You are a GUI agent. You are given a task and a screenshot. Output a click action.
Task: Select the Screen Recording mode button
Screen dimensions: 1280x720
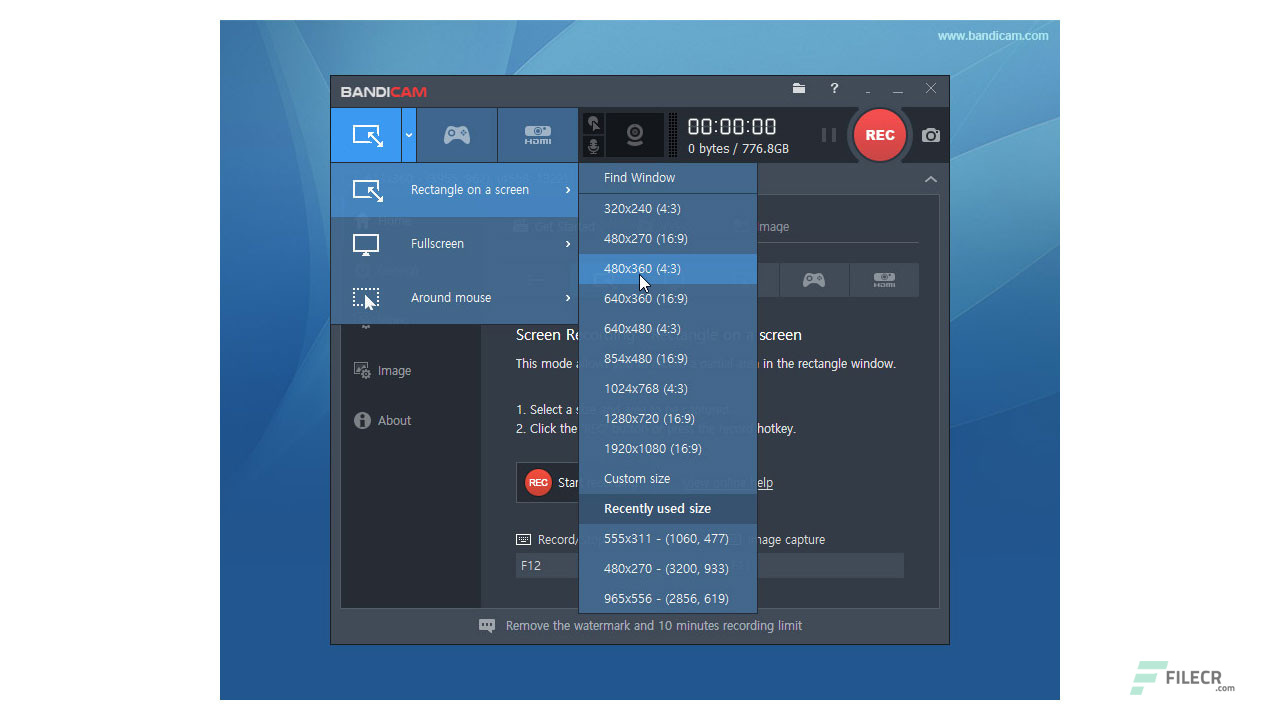pyautogui.click(x=366, y=135)
